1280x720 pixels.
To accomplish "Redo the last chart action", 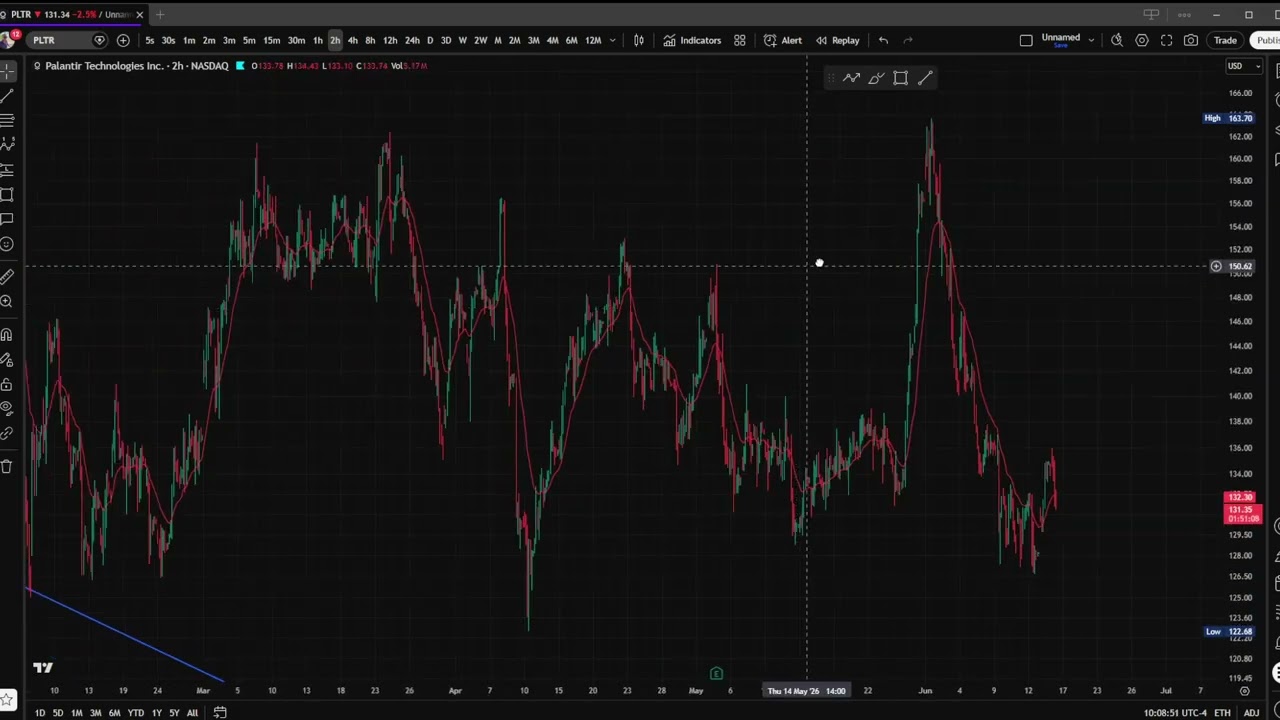I will coord(908,40).
